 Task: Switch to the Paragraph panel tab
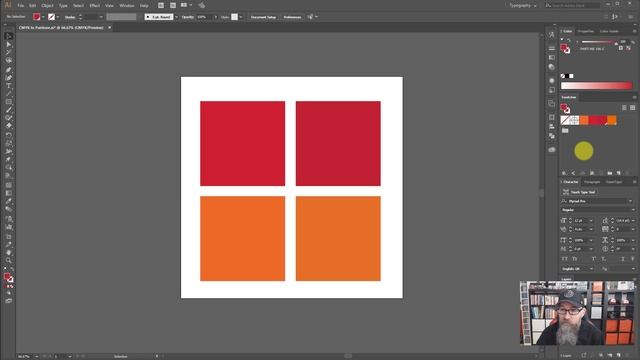pos(592,182)
